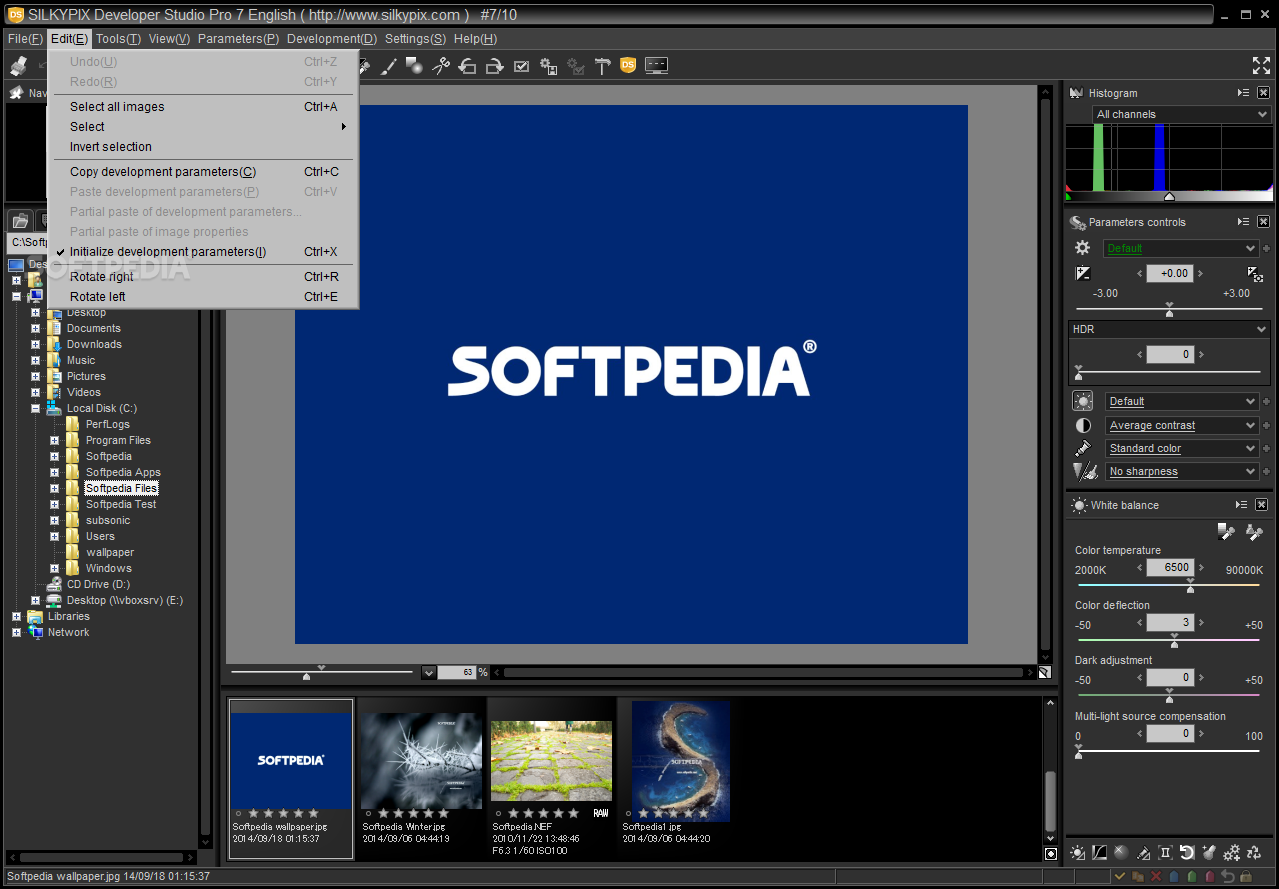Click the checkmark mark-image toolbar icon
Image resolution: width=1279 pixels, height=889 pixels.
(521, 66)
